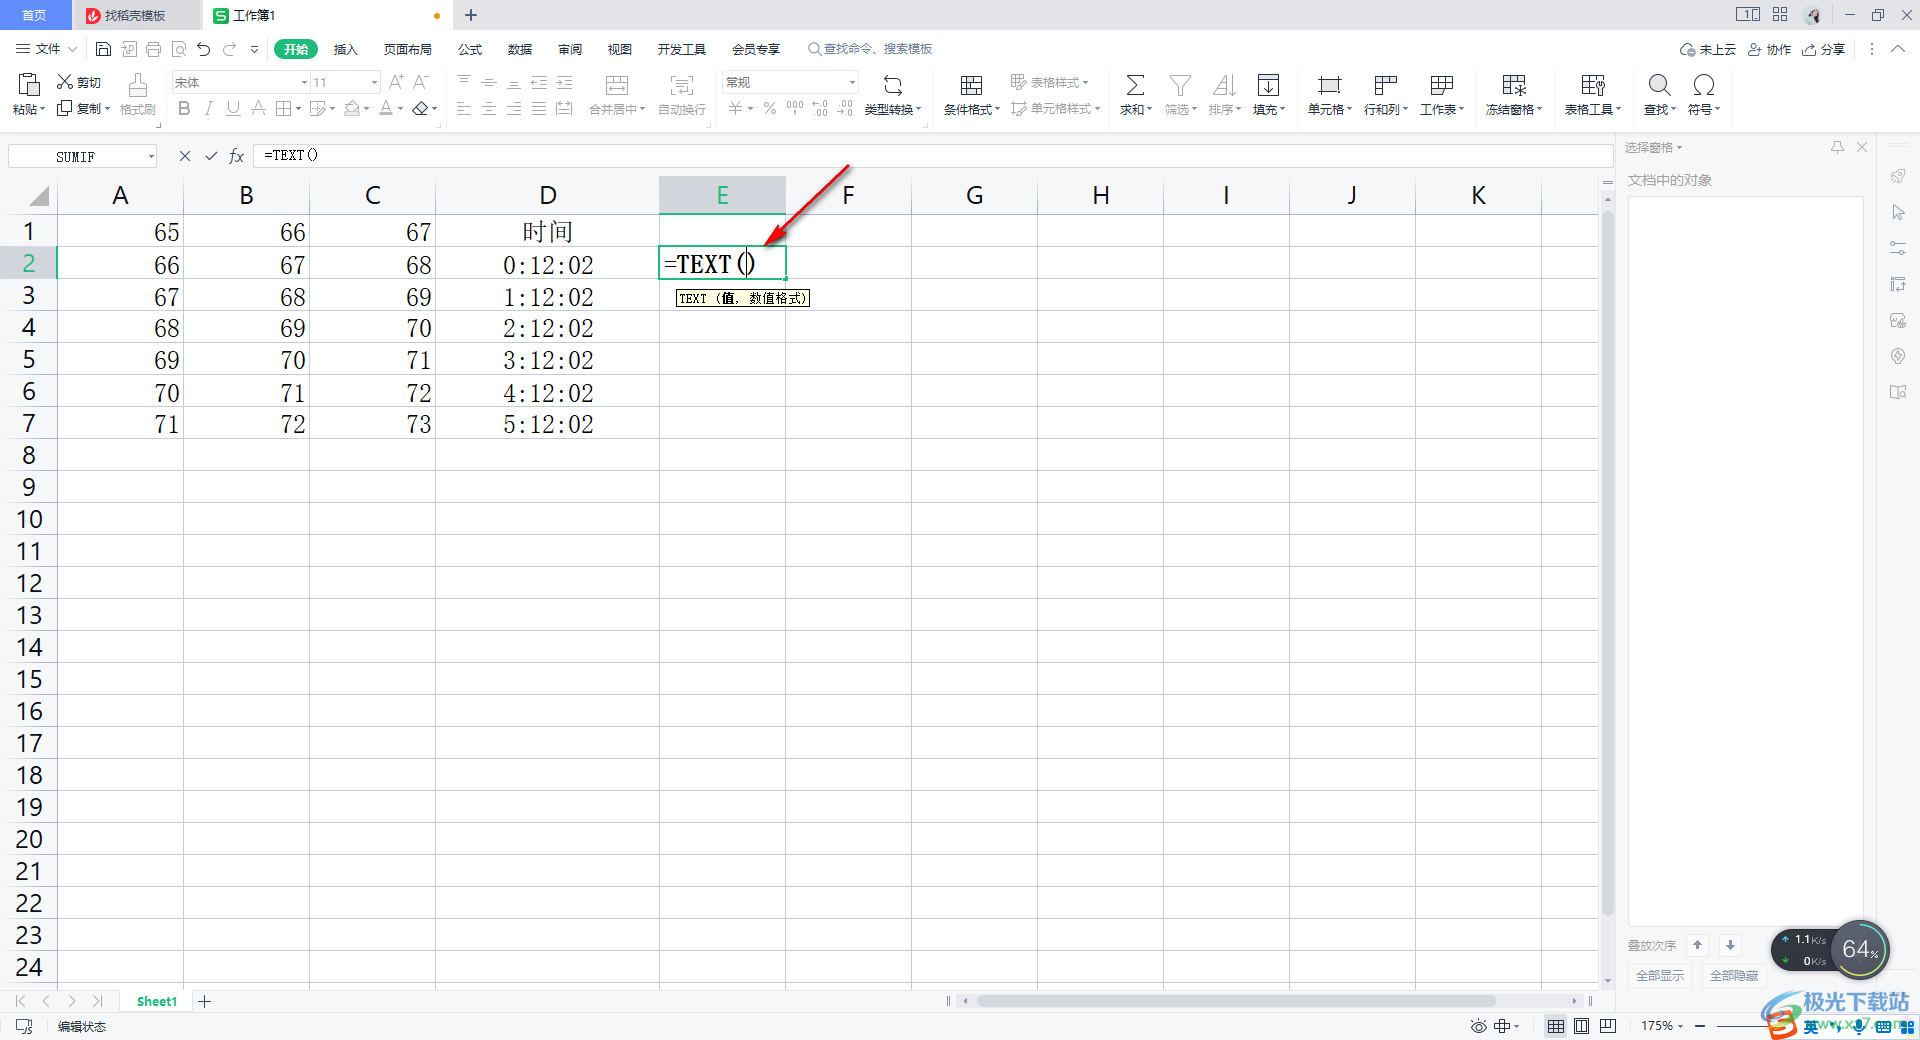1920x1040 pixels.
Task: Click the formula bar input field
Action: click(932, 156)
